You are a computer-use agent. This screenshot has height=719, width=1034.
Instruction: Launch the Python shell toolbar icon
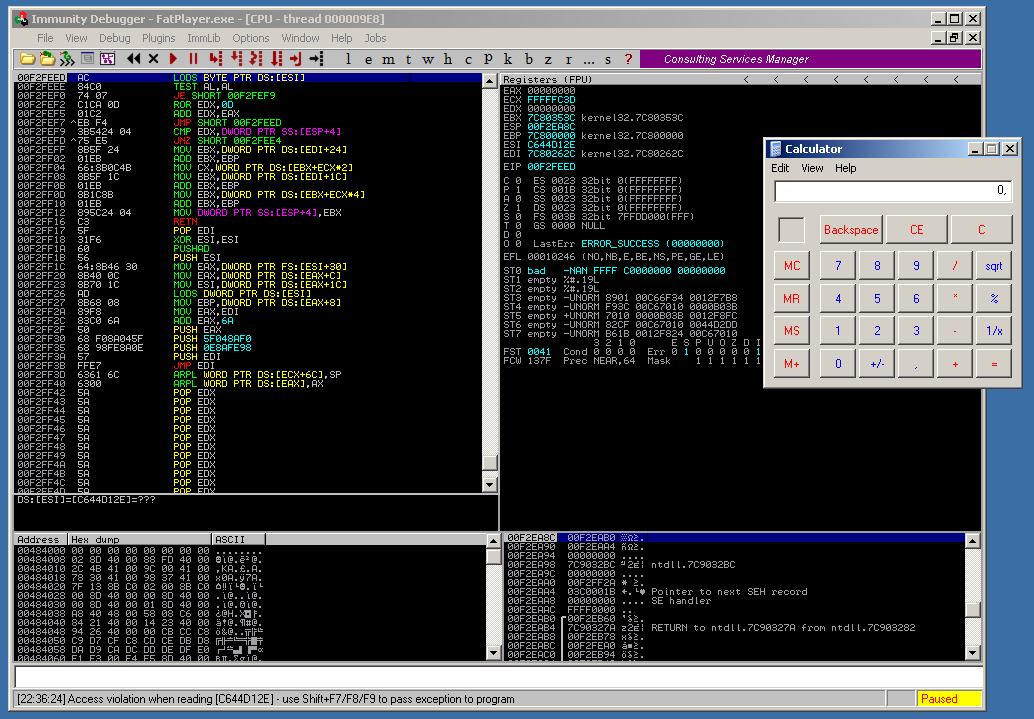(x=67, y=59)
